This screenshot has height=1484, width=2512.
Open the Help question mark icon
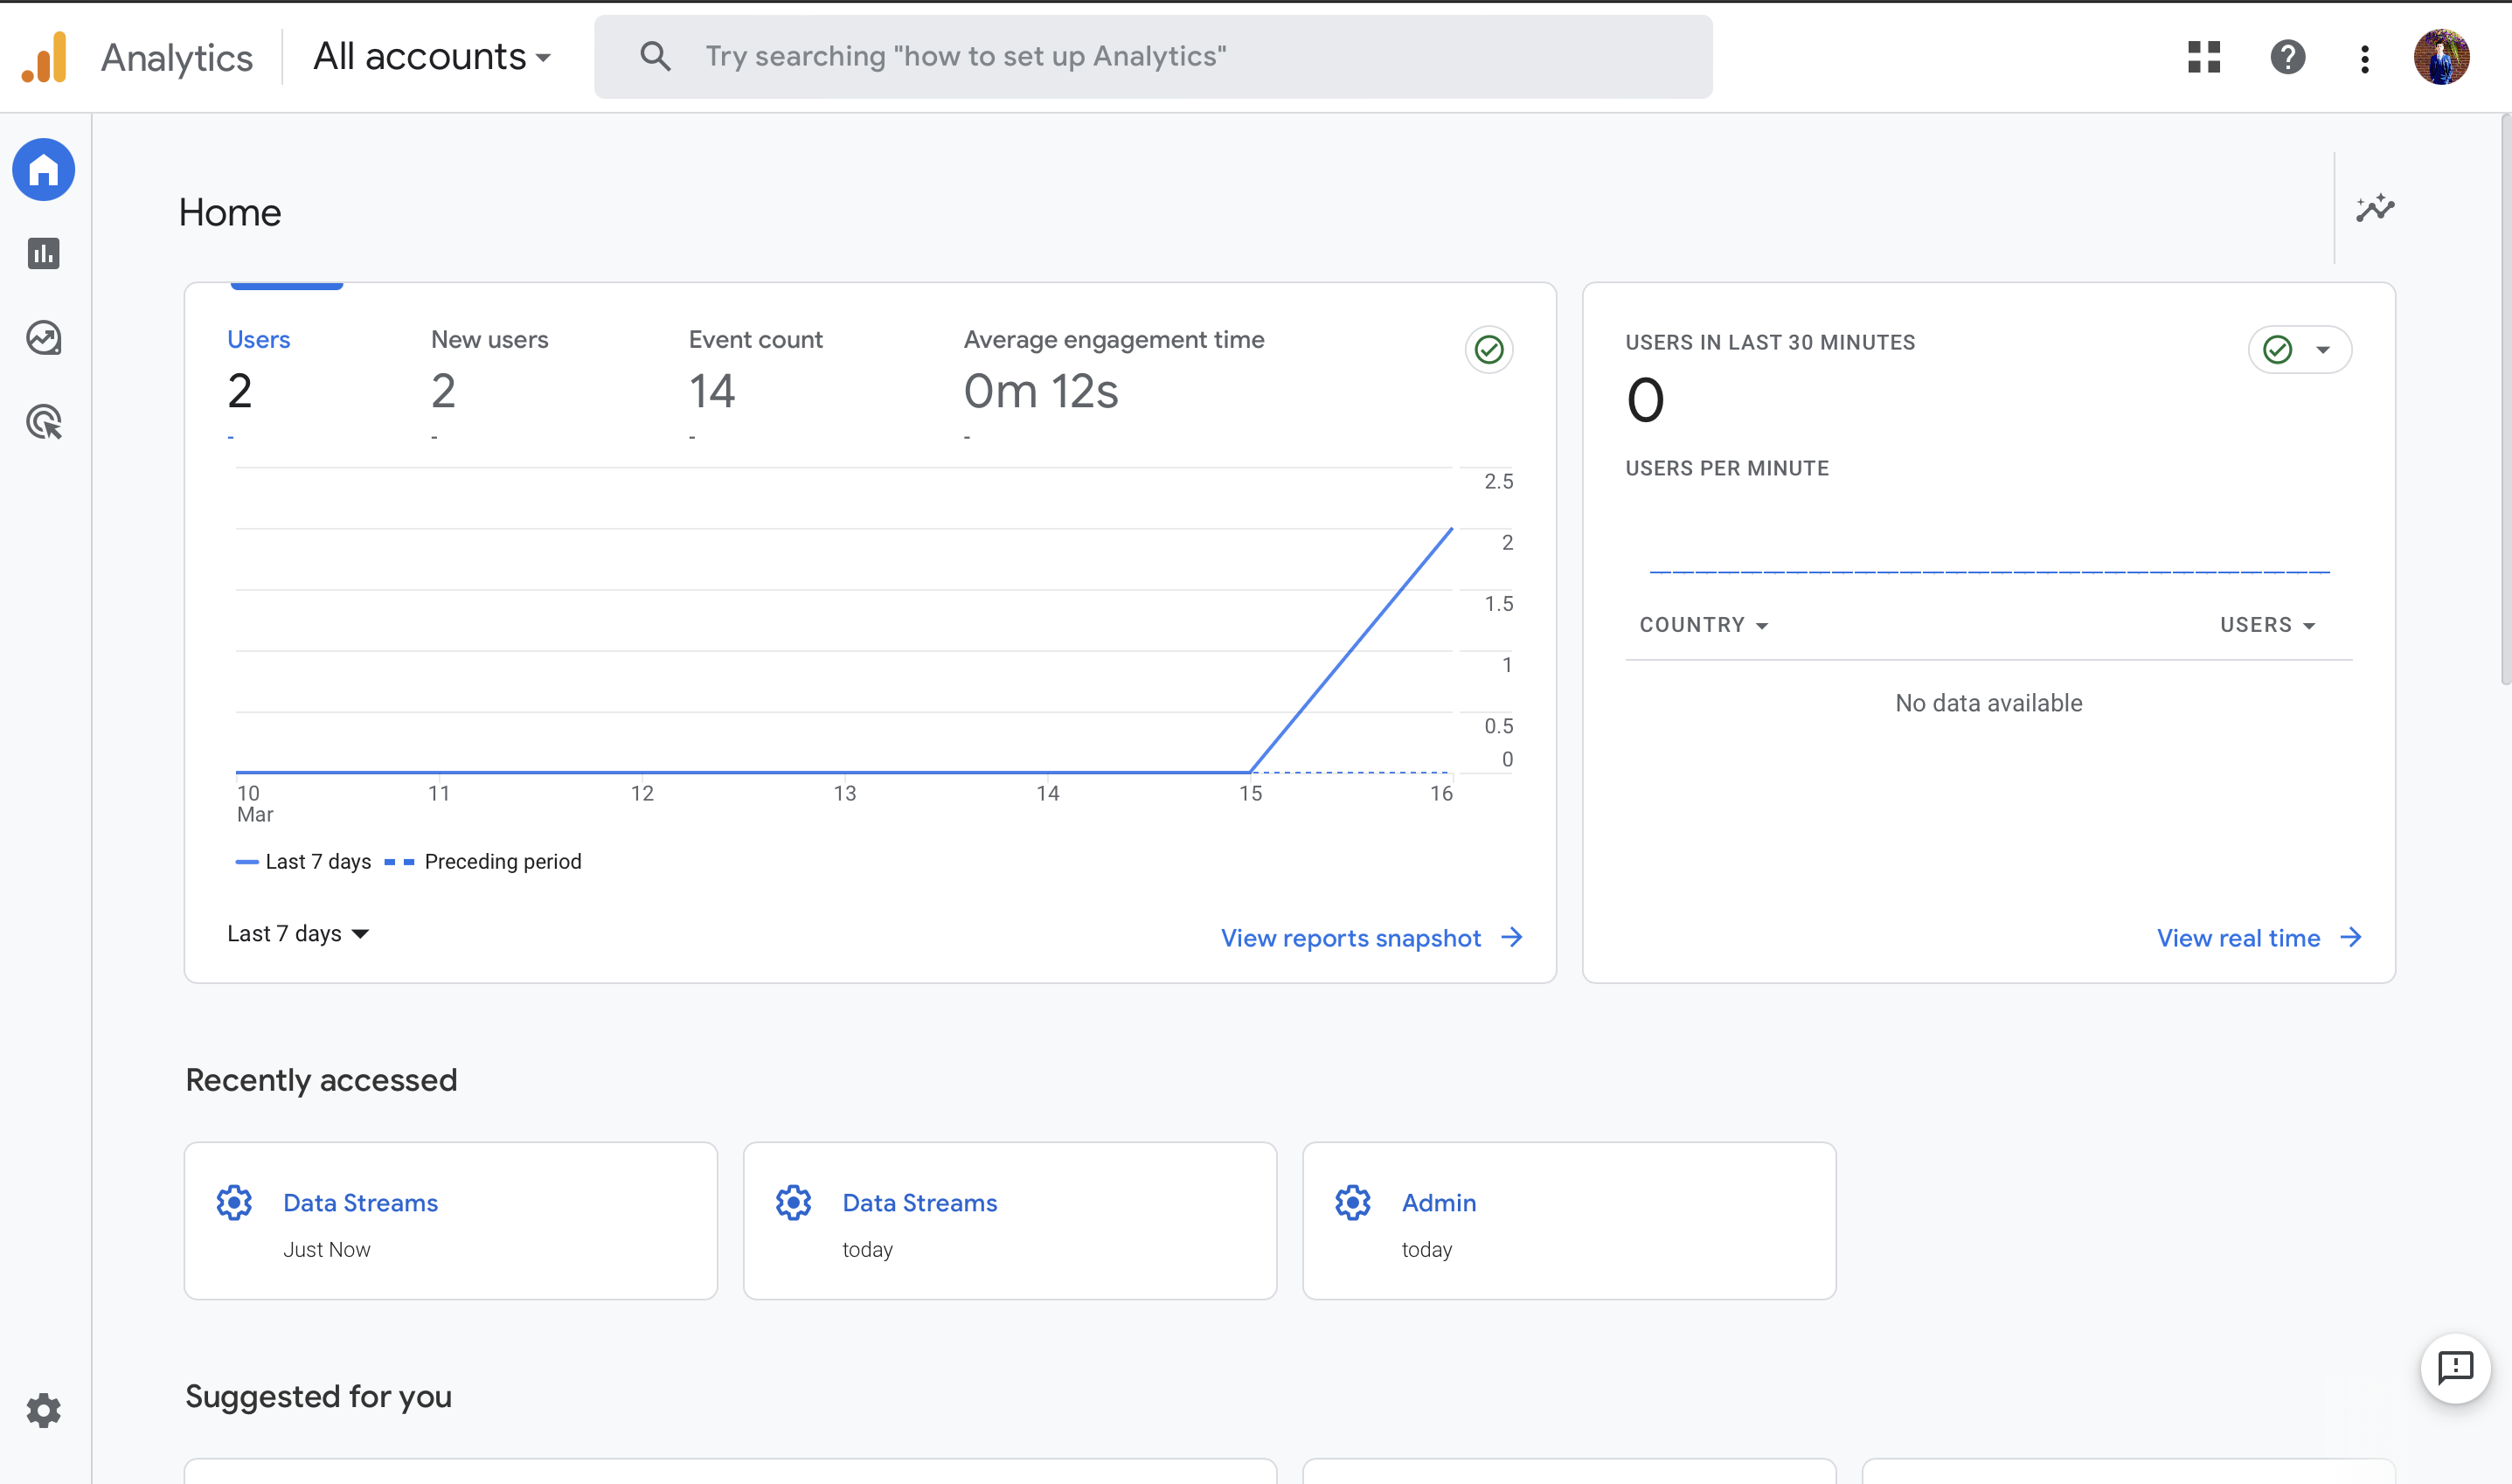2287,57
